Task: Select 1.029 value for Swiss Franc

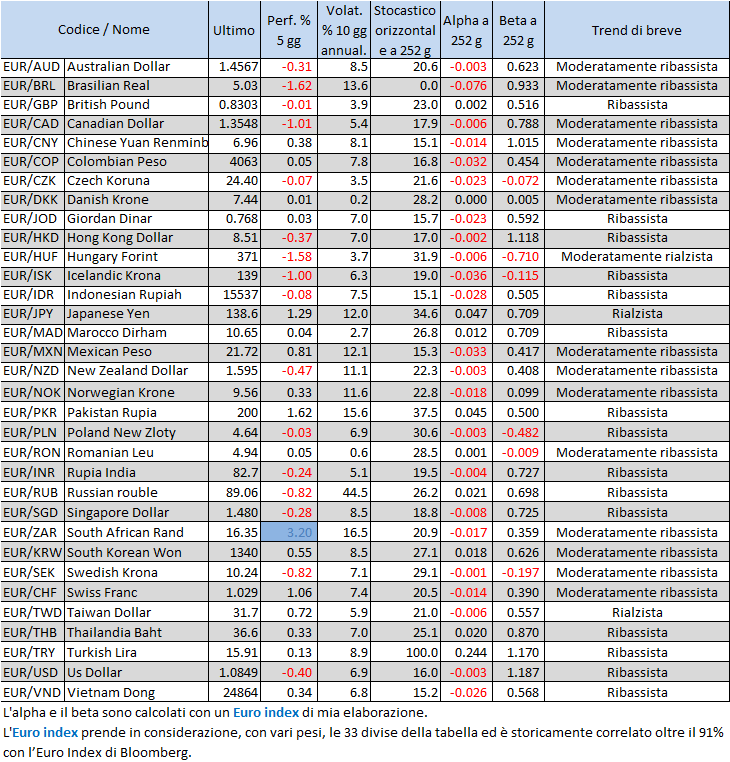Action: 234,592
